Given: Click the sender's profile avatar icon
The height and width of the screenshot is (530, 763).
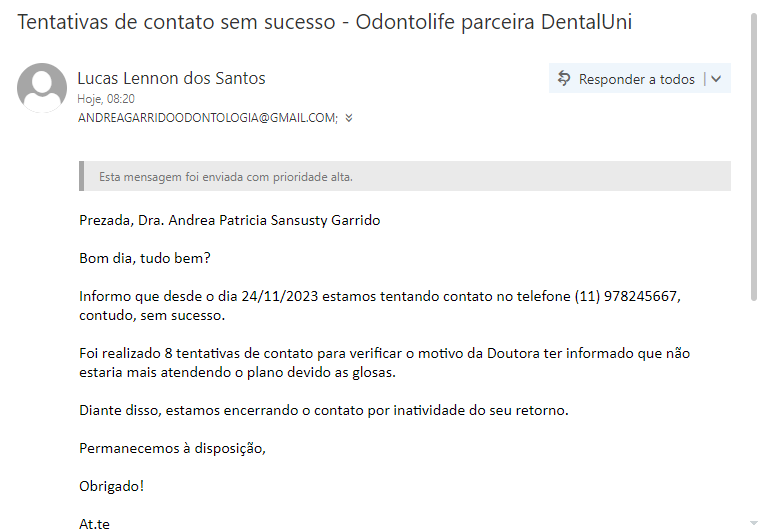Looking at the screenshot, I should (x=42, y=87).
